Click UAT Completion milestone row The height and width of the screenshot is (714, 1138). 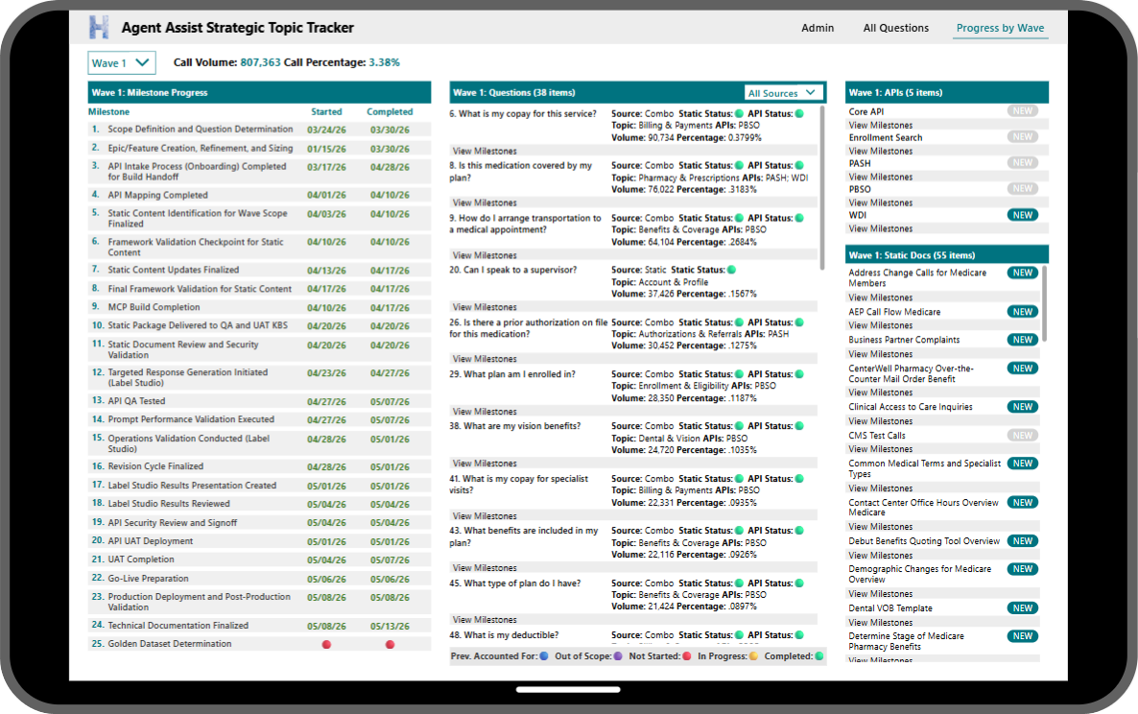pyautogui.click(x=259, y=560)
